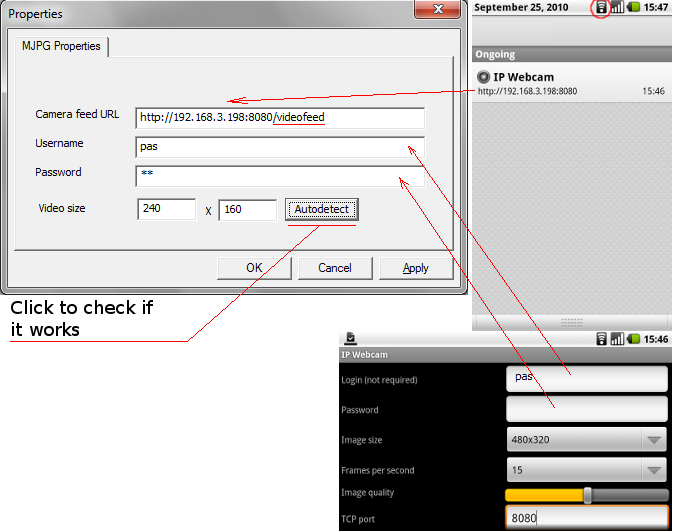
Task: Click the Cancel button
Action: tap(335, 268)
